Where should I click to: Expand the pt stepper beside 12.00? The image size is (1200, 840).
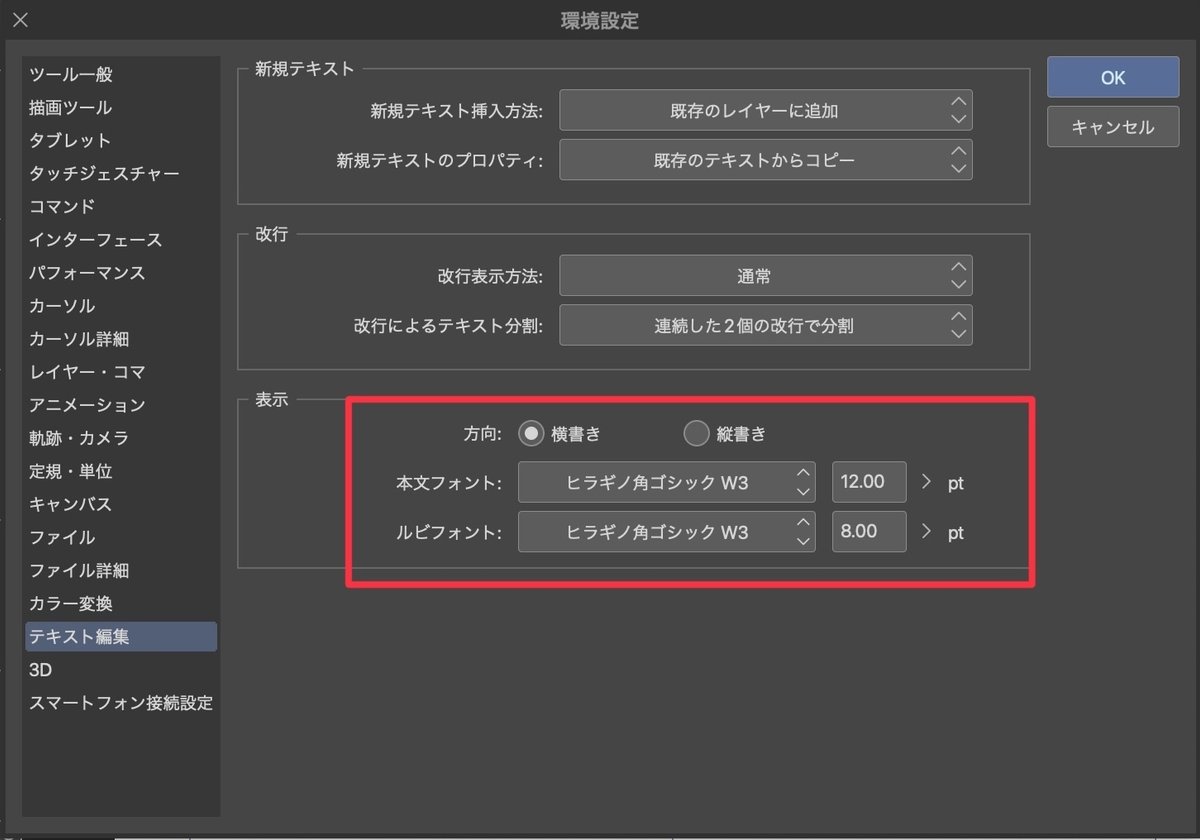pyautogui.click(x=926, y=482)
